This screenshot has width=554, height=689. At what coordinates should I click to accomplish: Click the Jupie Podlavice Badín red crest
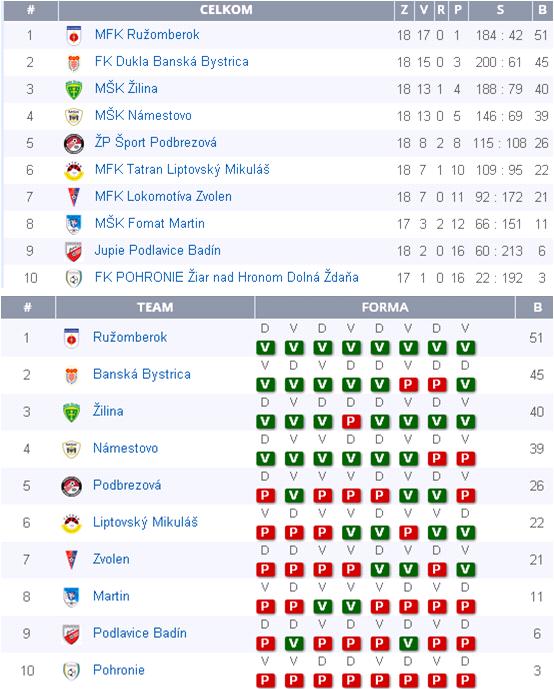74,251
